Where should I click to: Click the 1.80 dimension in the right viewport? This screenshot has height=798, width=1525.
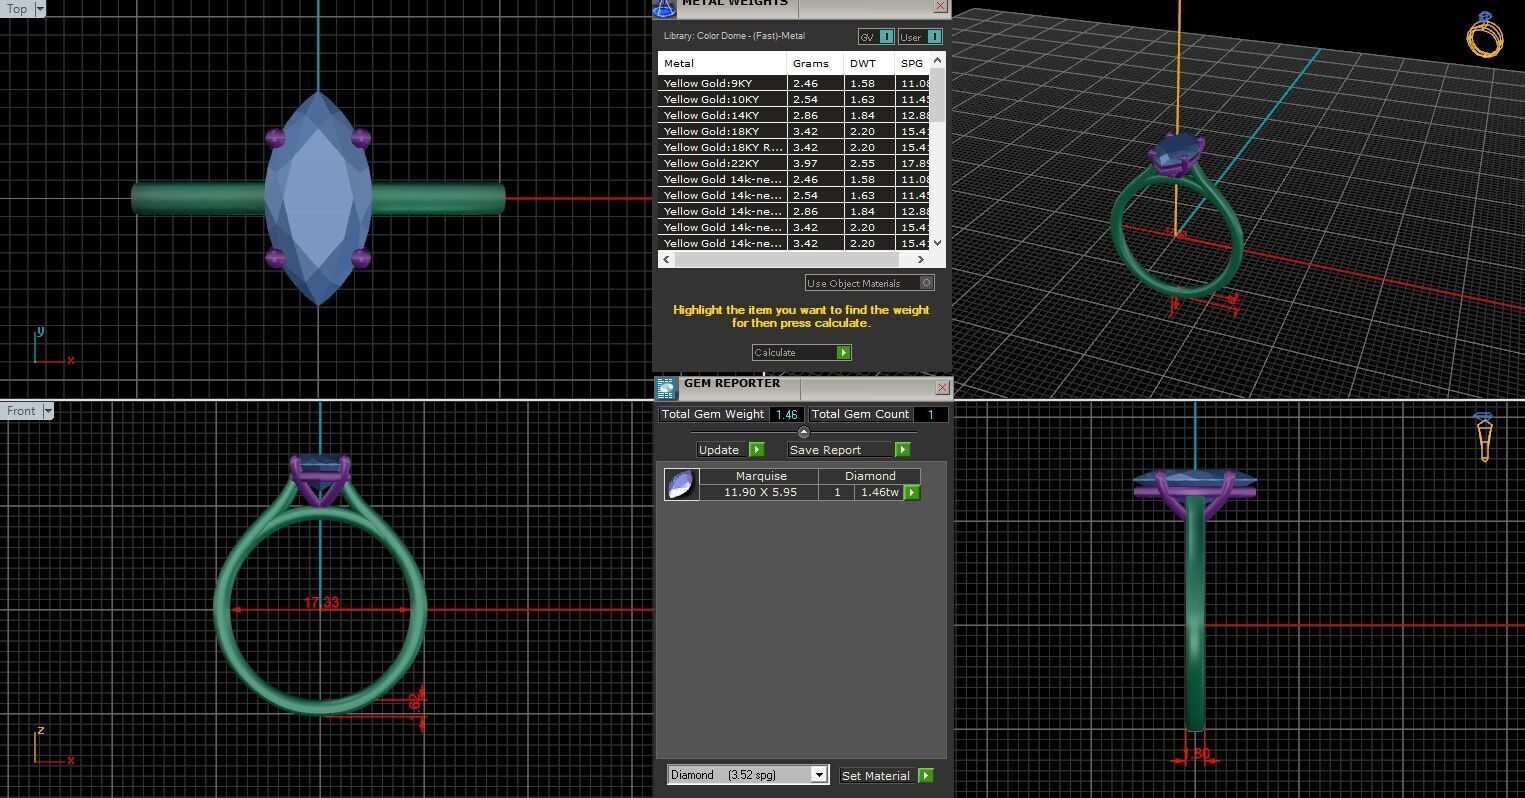[x=1197, y=754]
